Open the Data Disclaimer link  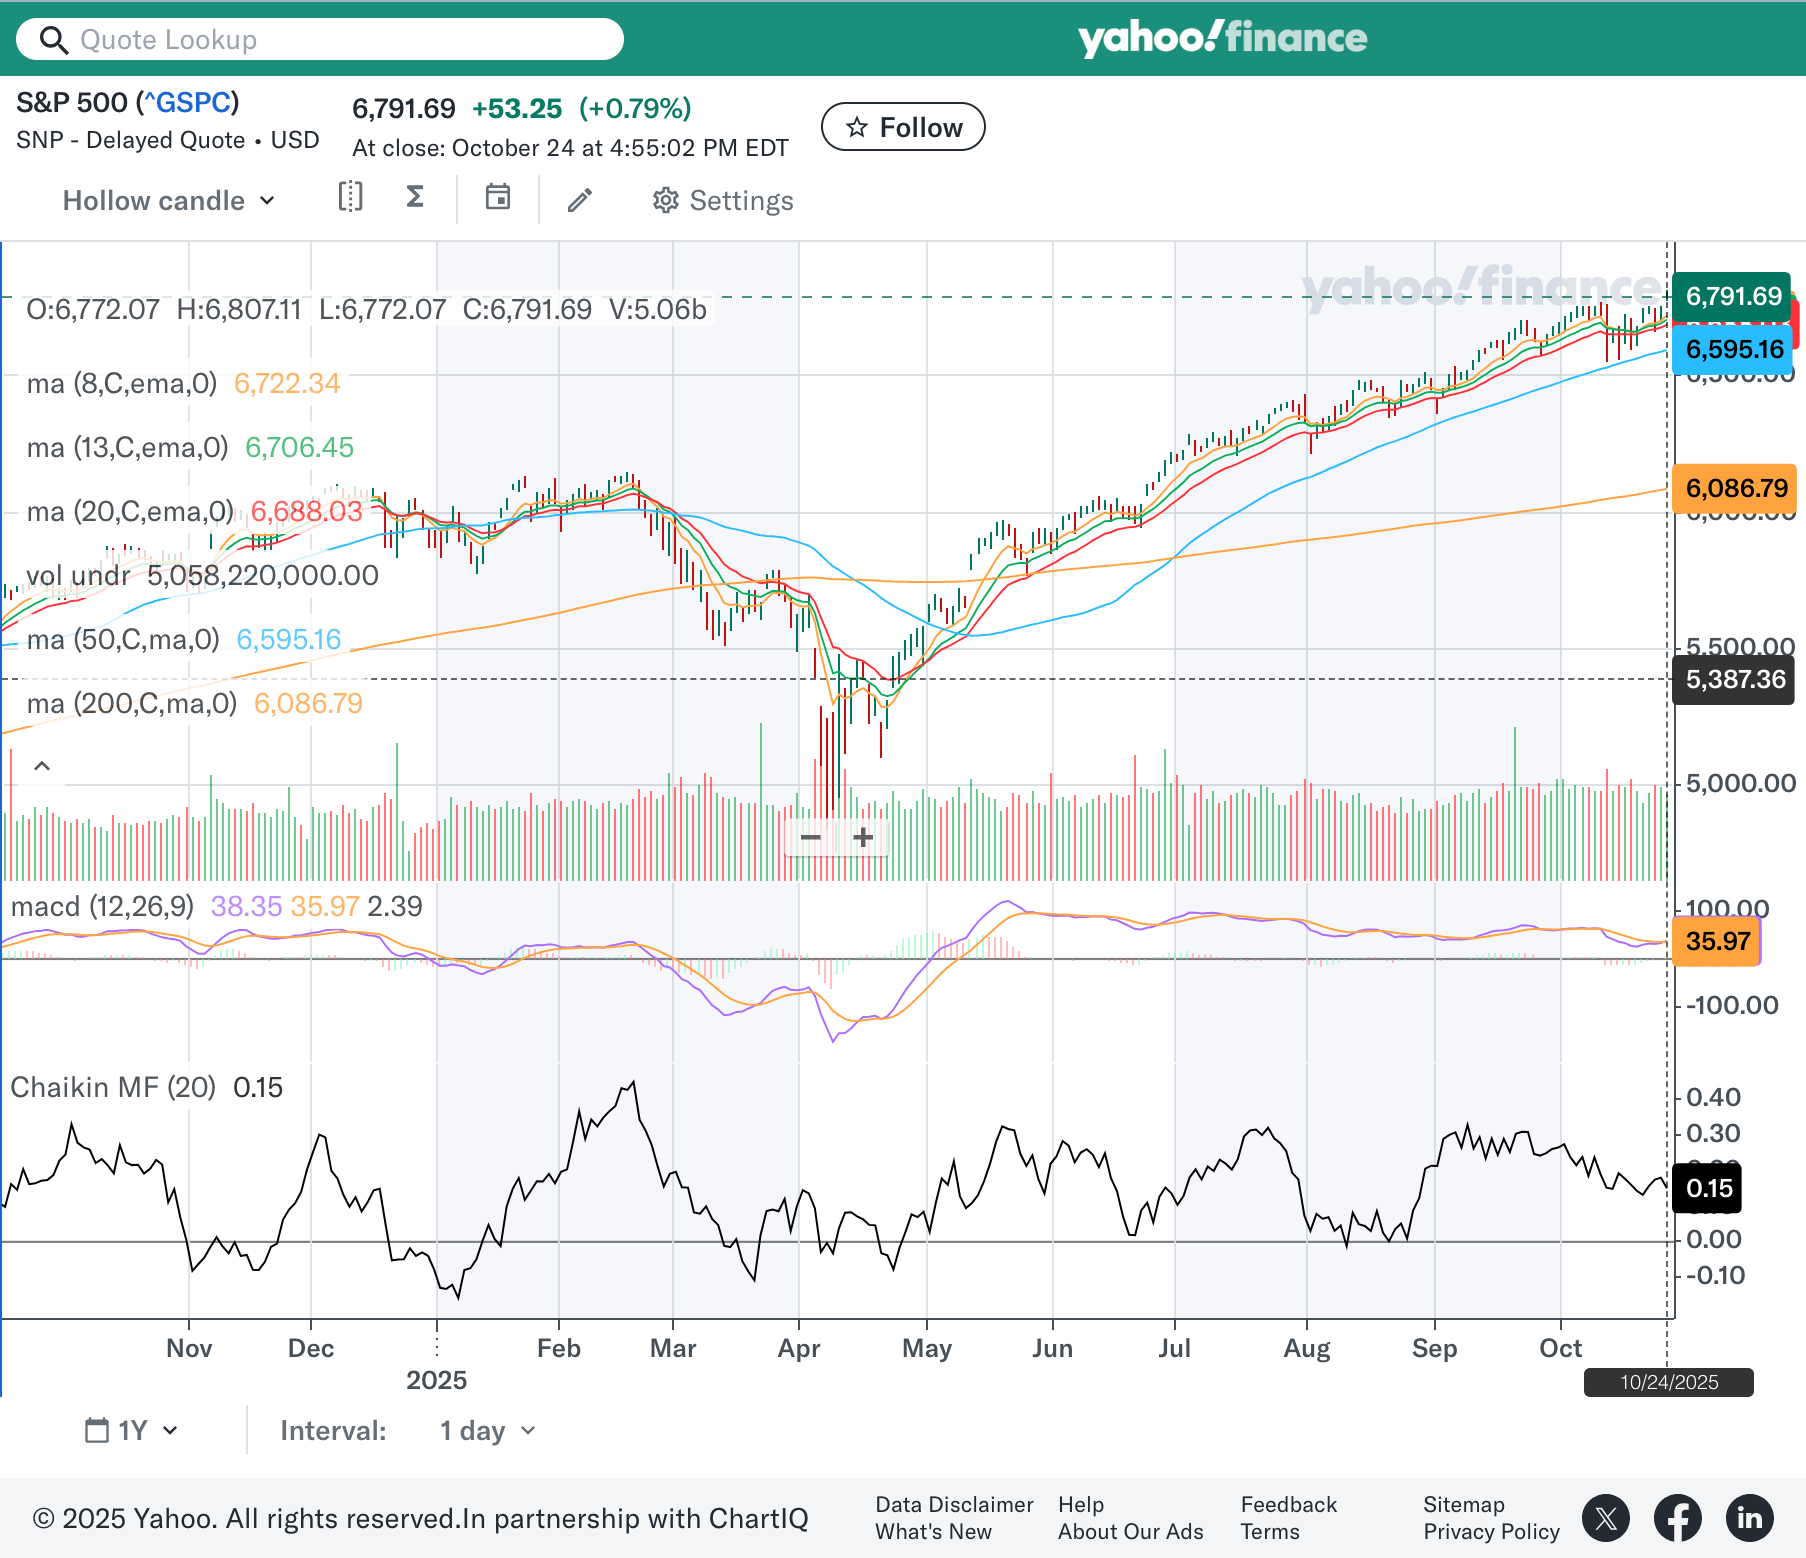(x=954, y=1505)
